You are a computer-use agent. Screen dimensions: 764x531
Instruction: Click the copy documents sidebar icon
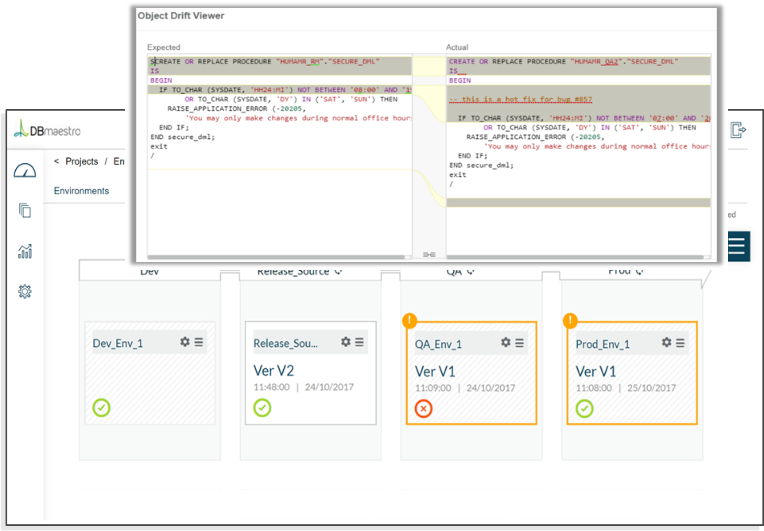(25, 210)
